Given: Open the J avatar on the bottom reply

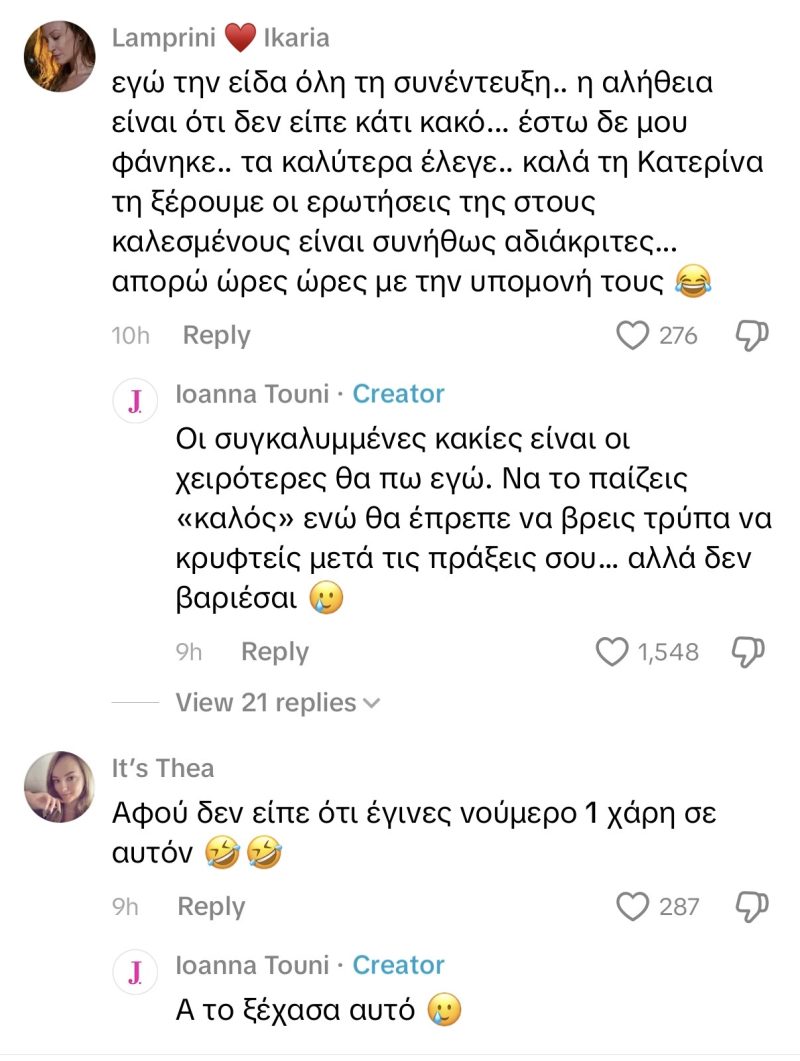Looking at the screenshot, I should [x=134, y=965].
